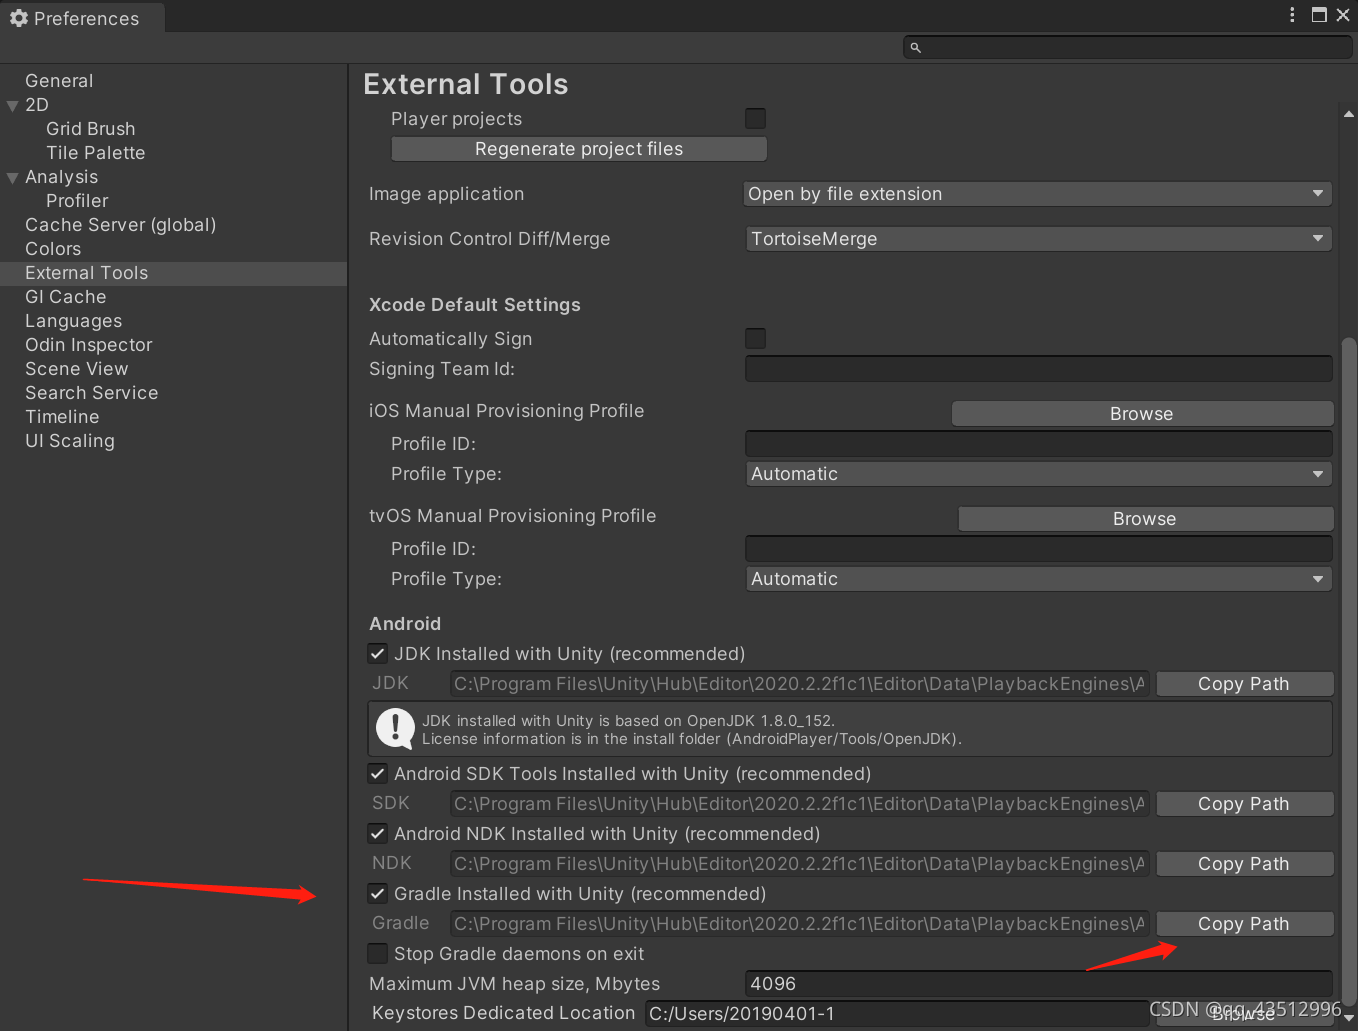Collapse the 2D category triangle
Viewport: 1358px width, 1031px height.
click(x=12, y=105)
